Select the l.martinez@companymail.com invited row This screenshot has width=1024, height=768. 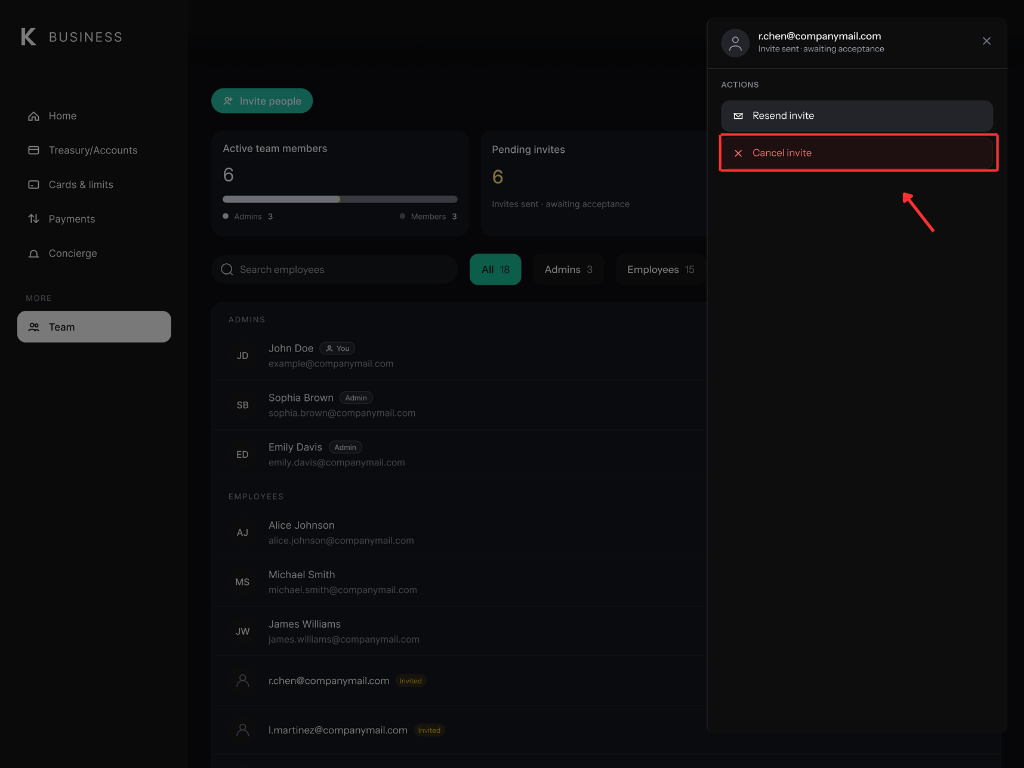click(x=459, y=730)
